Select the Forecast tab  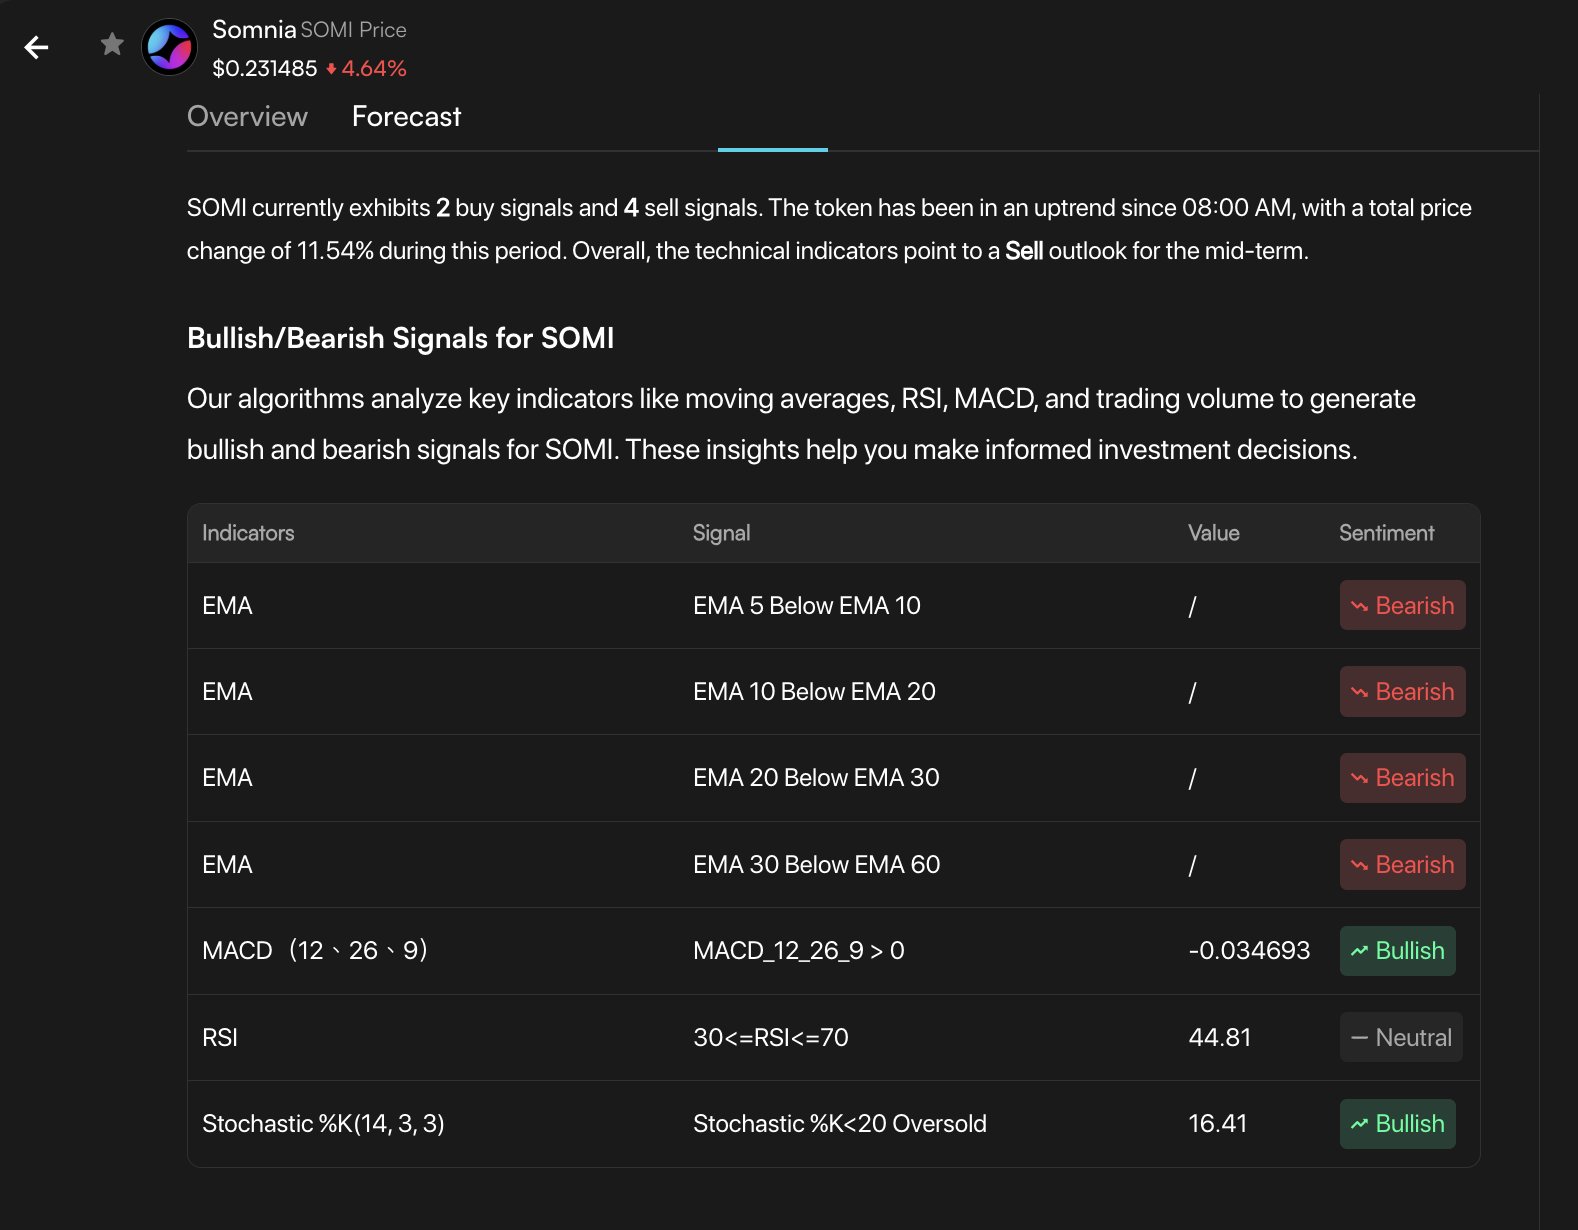[x=406, y=117]
